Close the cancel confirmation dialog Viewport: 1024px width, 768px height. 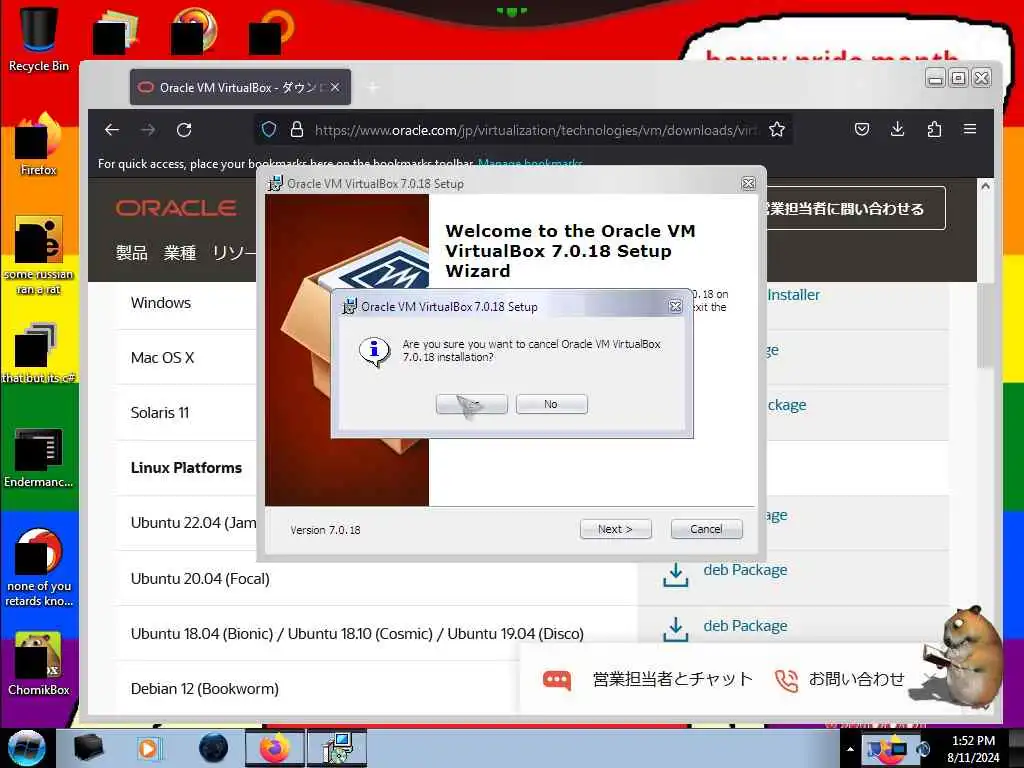[675, 306]
